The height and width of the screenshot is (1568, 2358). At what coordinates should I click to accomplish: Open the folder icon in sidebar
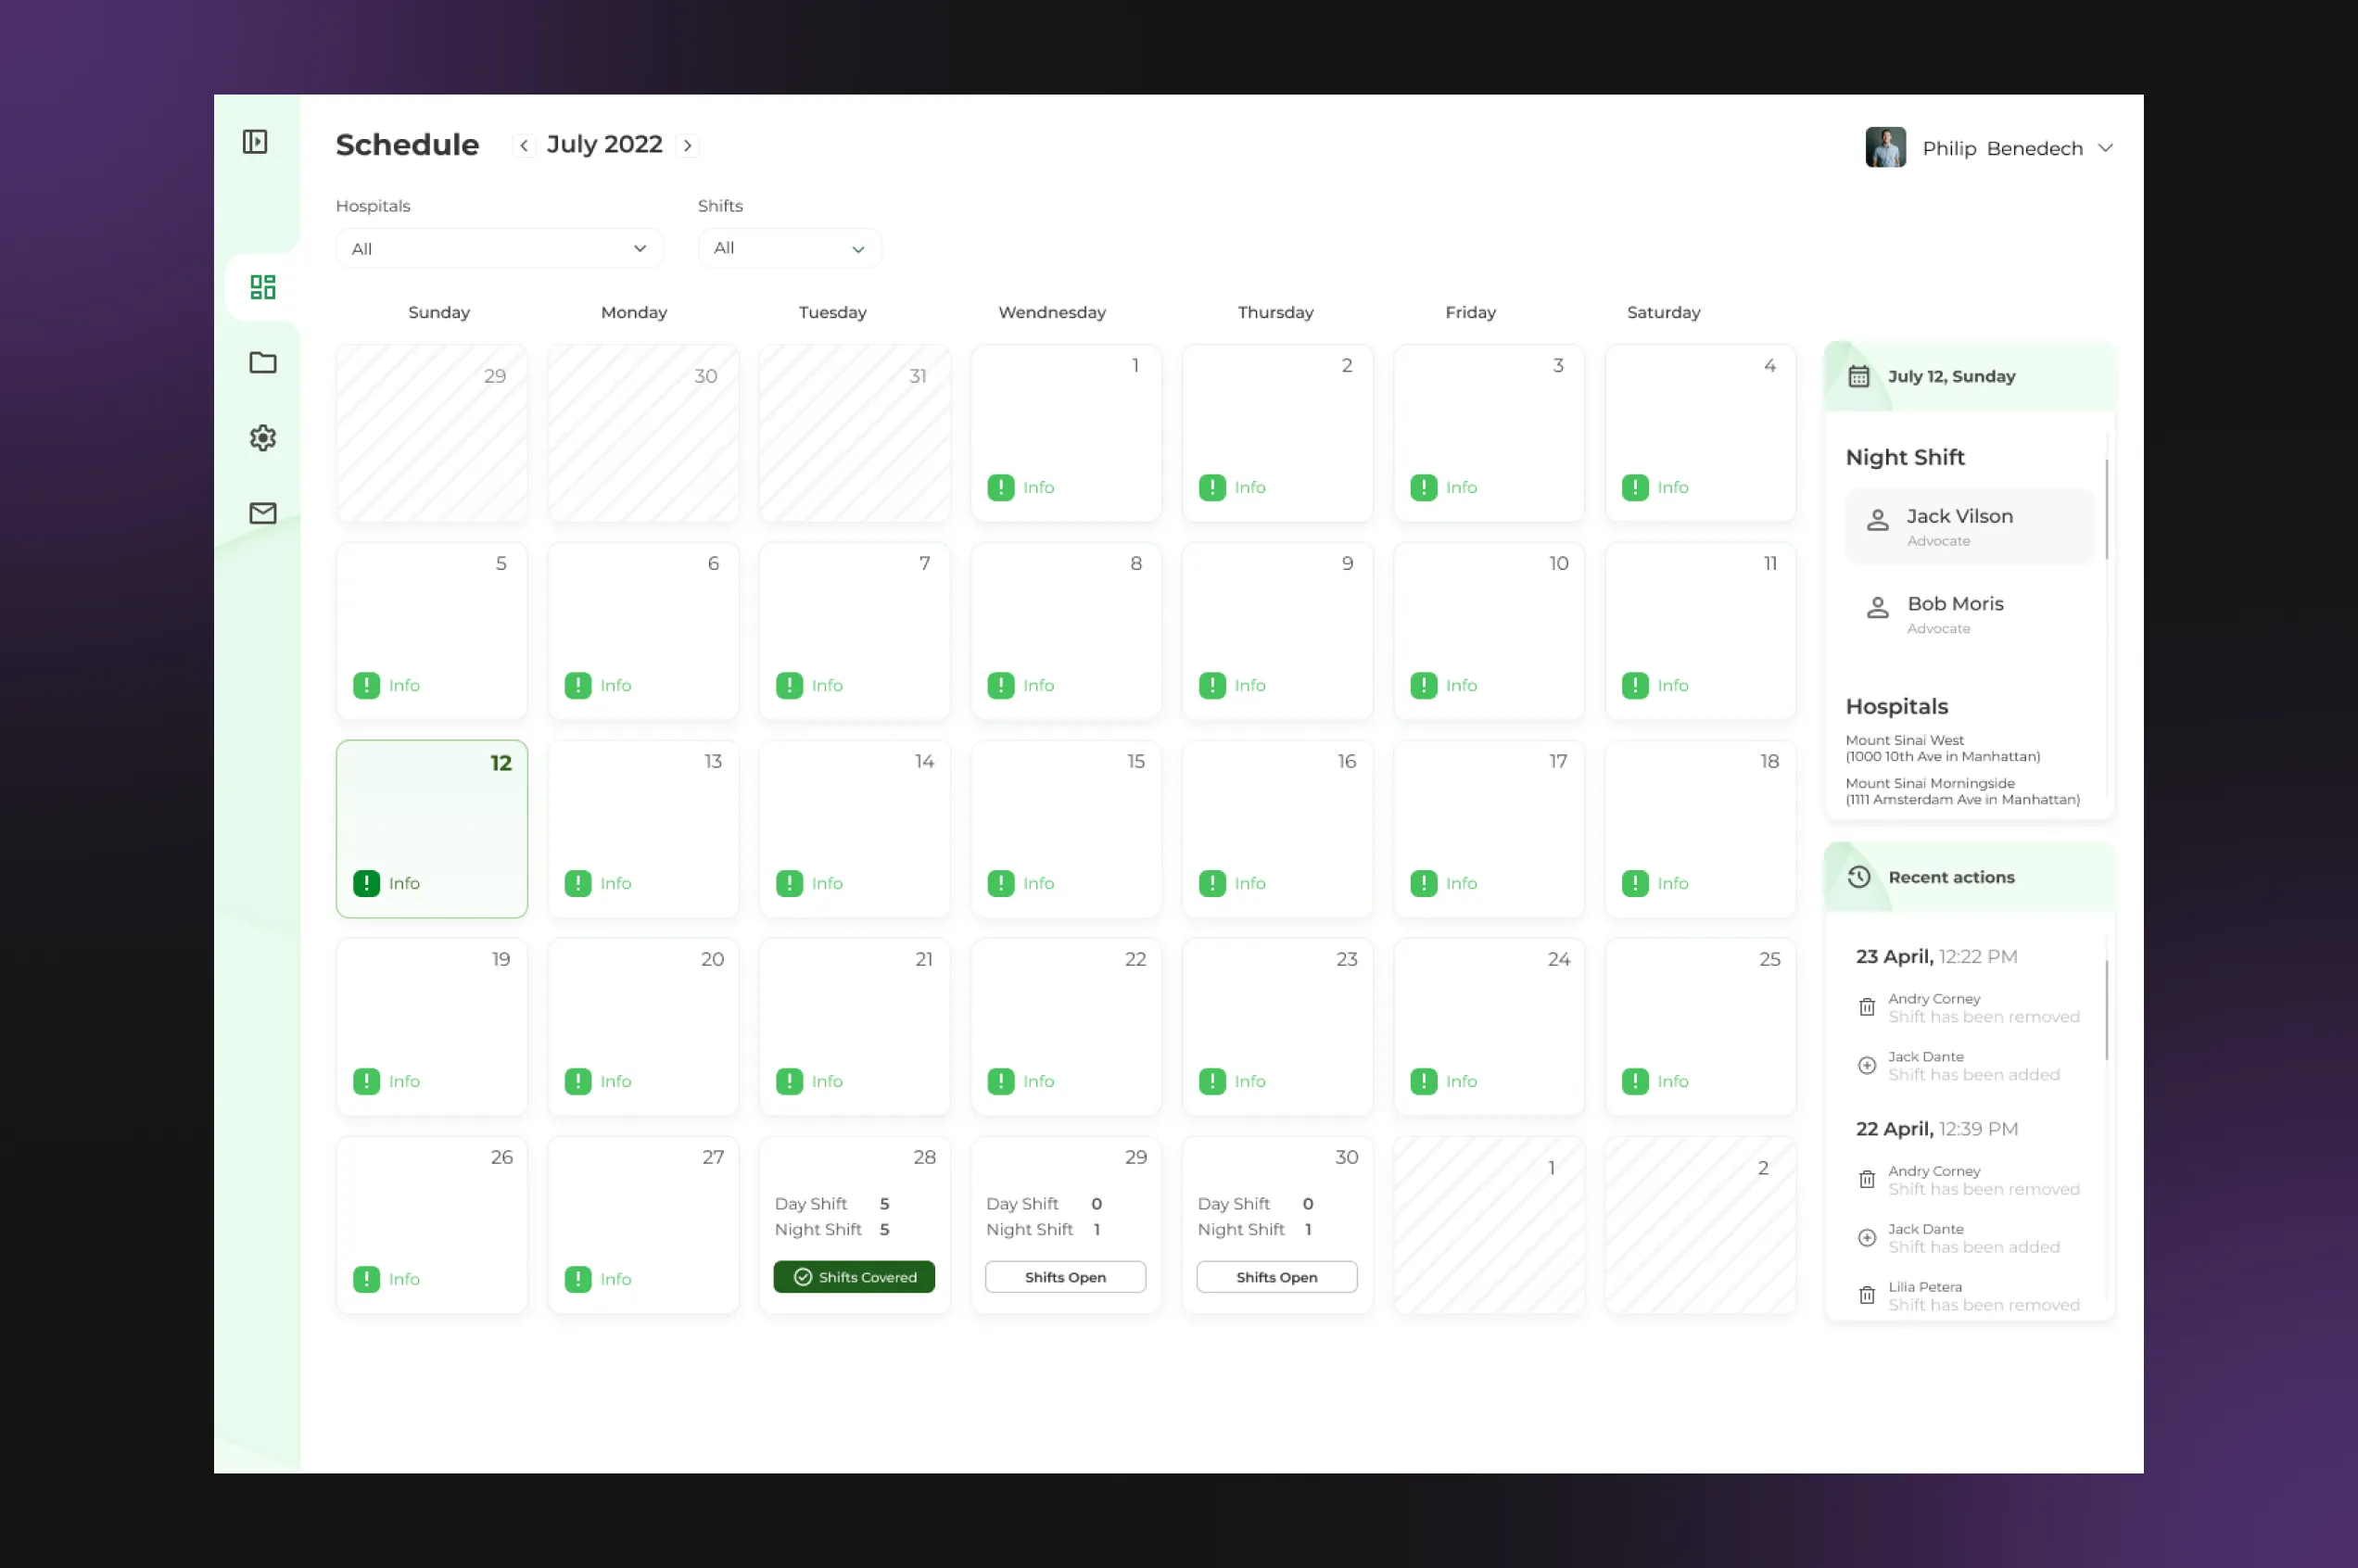coord(262,362)
